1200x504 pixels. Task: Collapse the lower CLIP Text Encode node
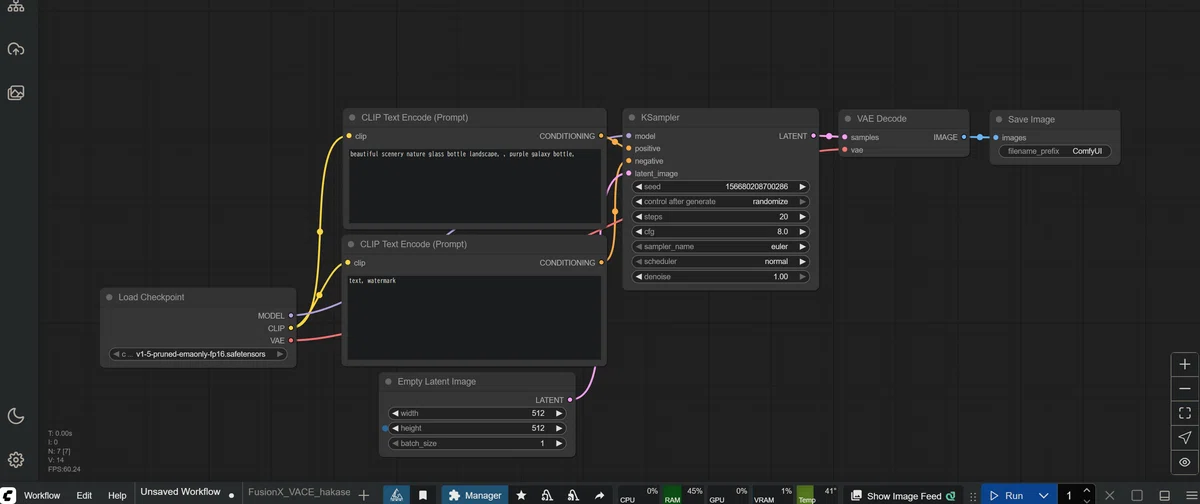tap(352, 244)
